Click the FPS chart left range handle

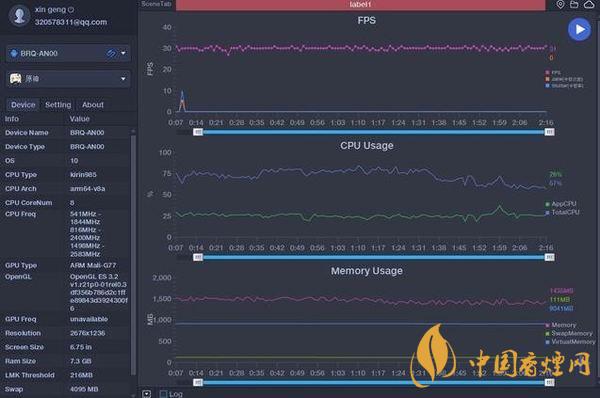pos(198,132)
